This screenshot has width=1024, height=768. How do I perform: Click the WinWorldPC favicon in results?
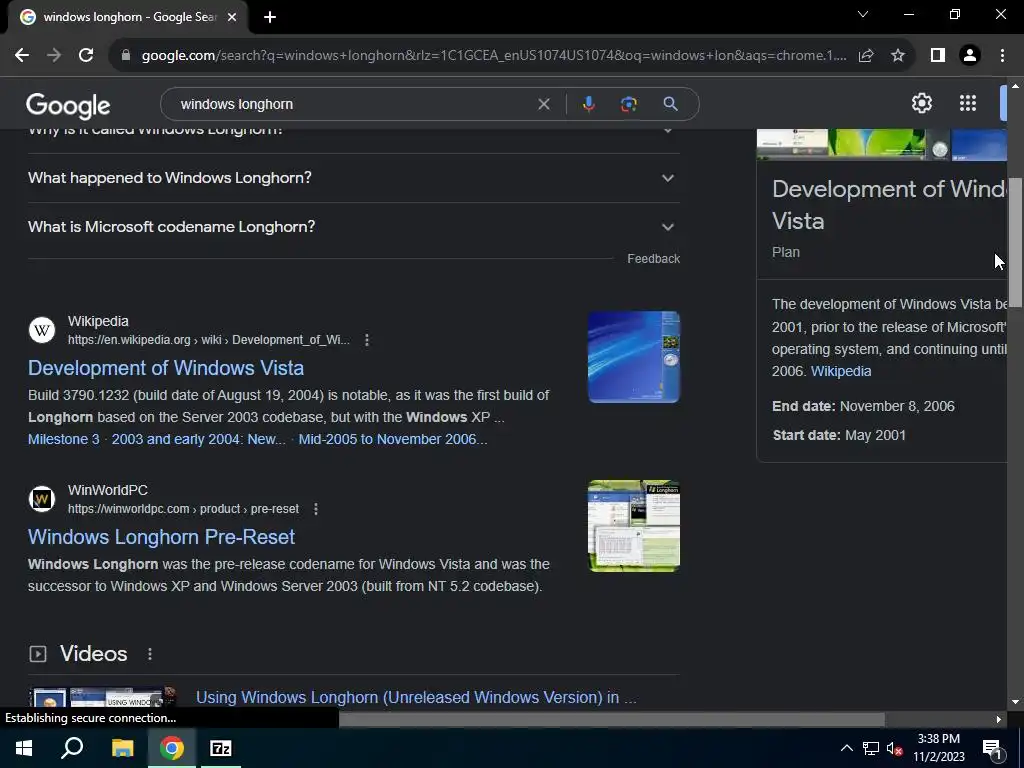pyautogui.click(x=42, y=499)
